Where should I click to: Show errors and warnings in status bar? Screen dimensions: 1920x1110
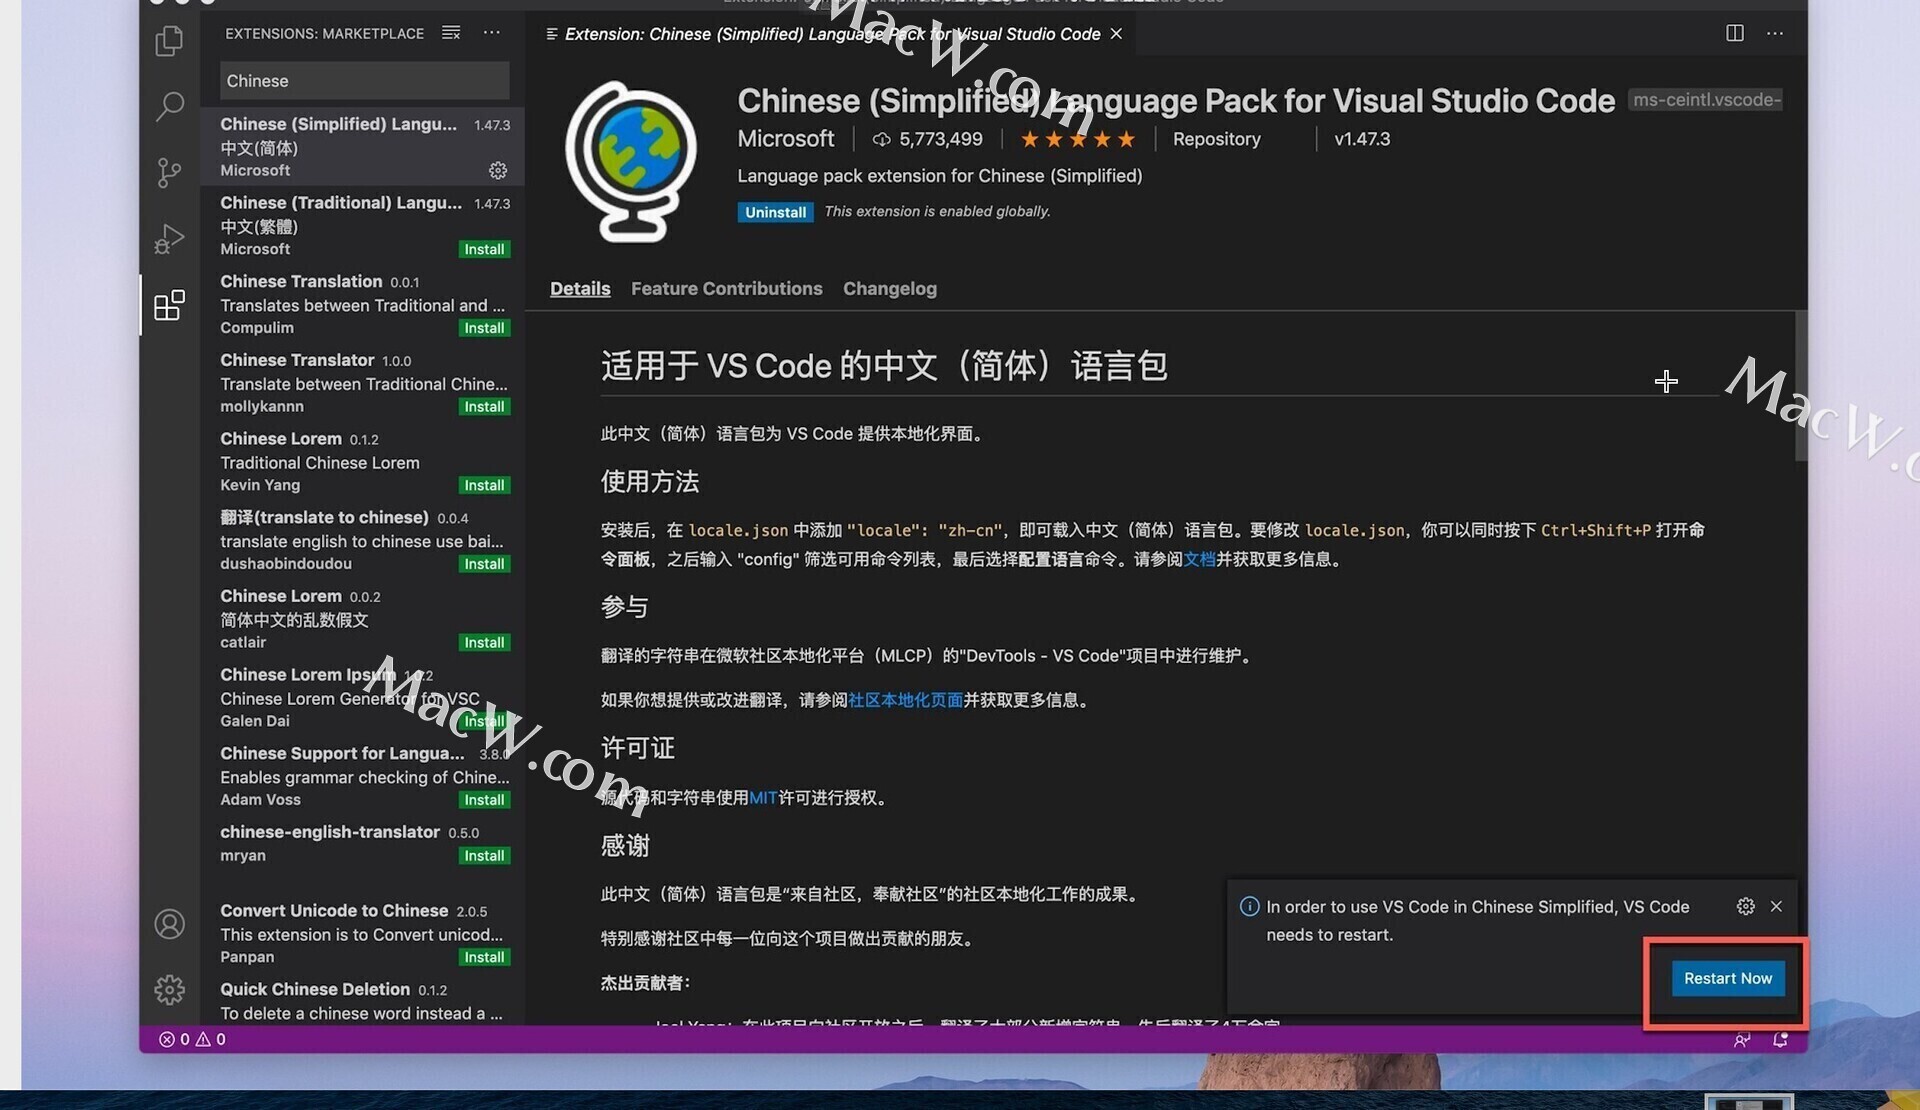point(192,1039)
